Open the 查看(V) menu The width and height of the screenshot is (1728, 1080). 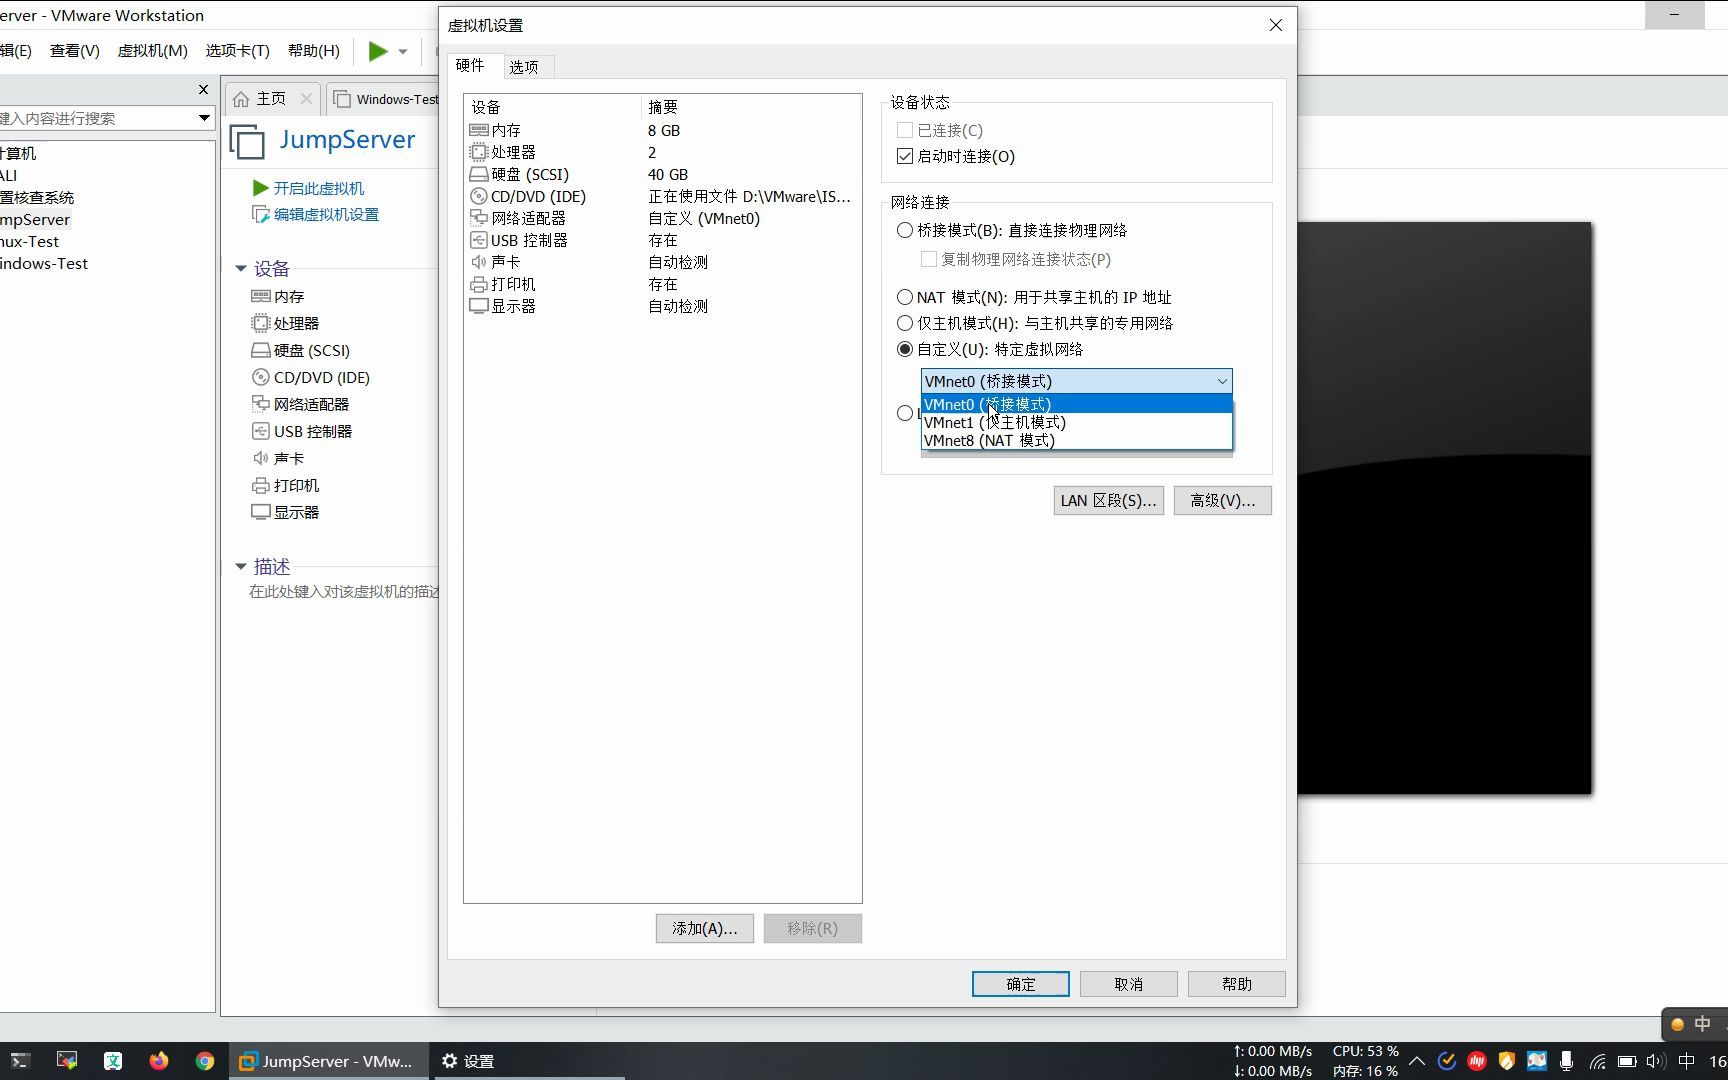[75, 50]
